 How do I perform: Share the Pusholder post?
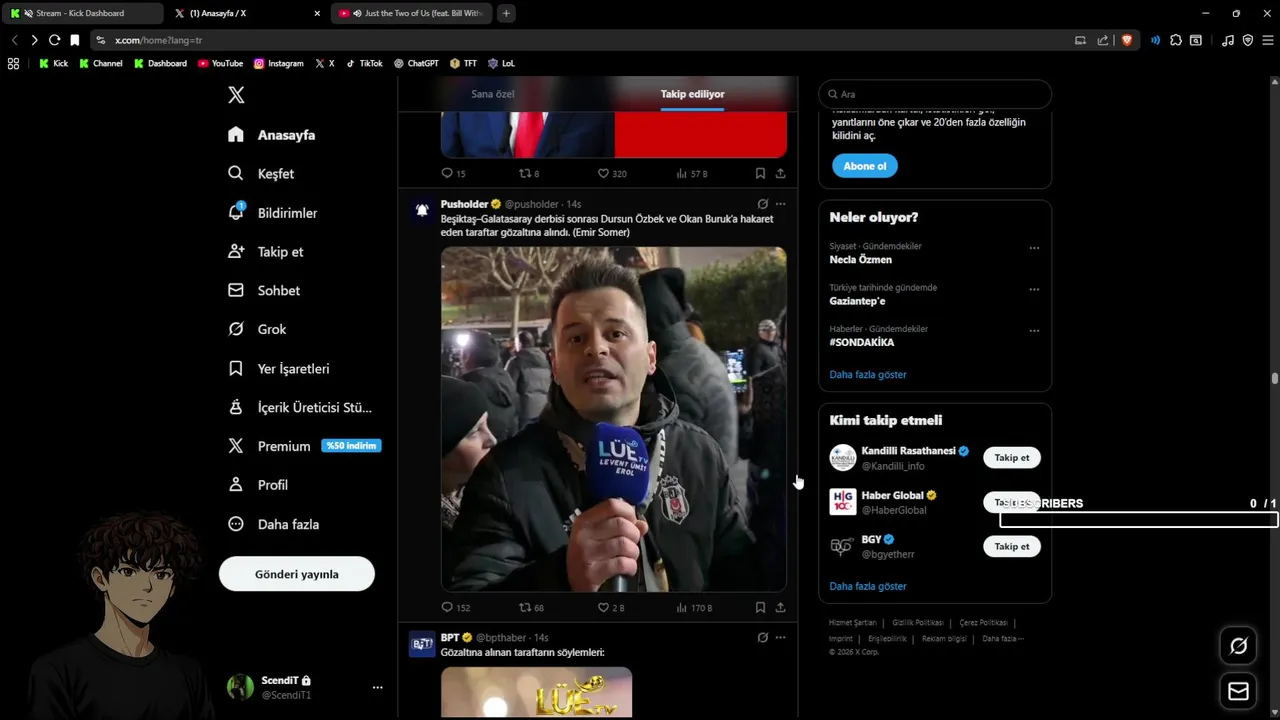pyautogui.click(x=780, y=607)
